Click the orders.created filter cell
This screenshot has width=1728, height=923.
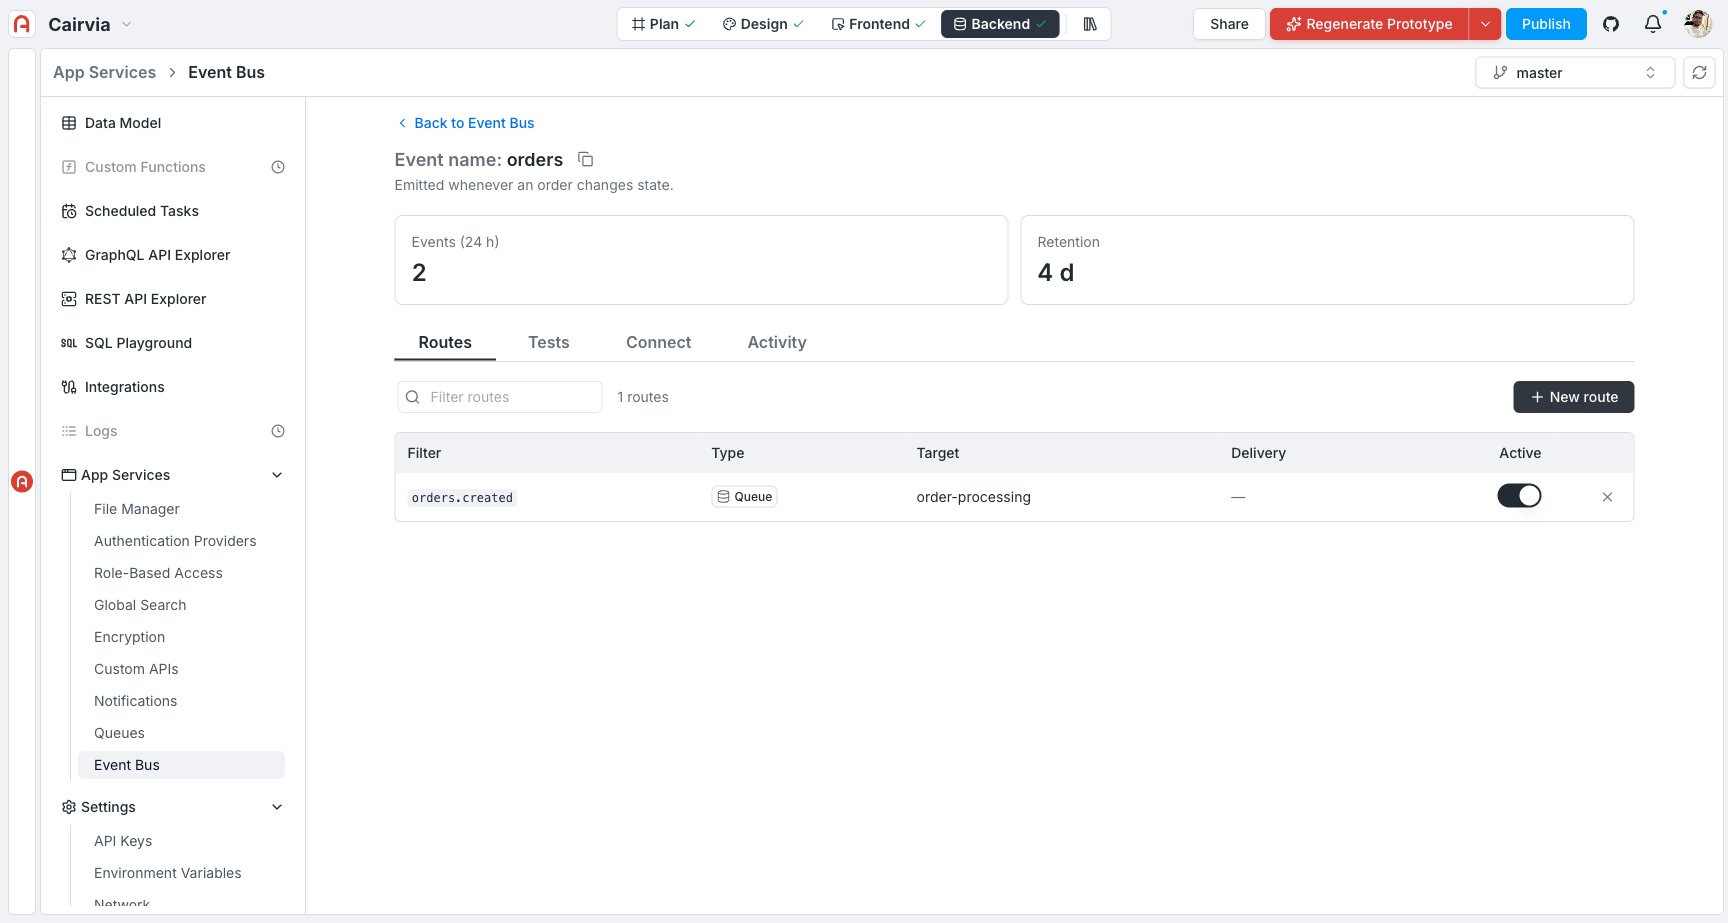point(462,497)
